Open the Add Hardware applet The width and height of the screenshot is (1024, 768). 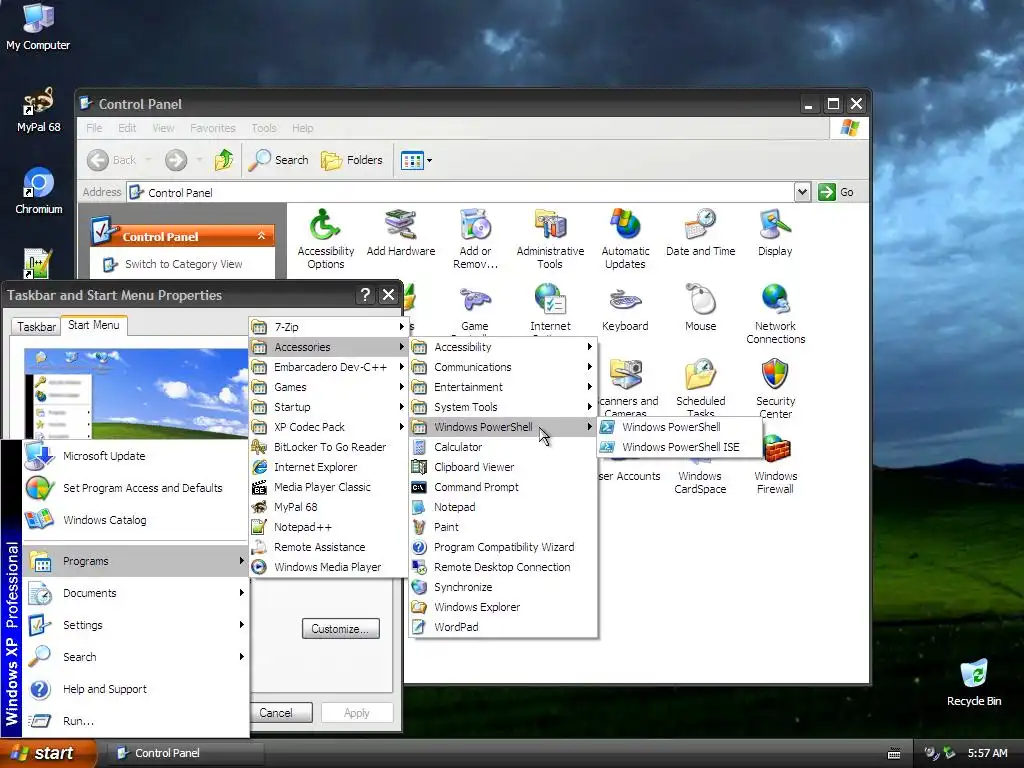point(400,232)
